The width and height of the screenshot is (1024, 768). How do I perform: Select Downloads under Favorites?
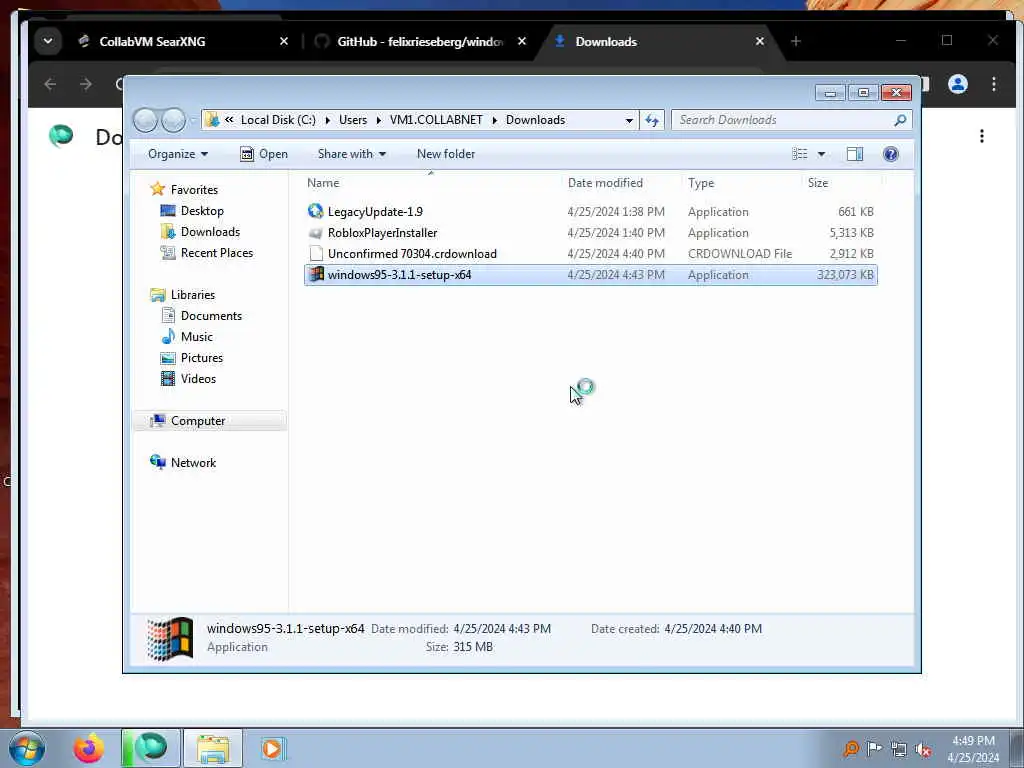(200, 232)
